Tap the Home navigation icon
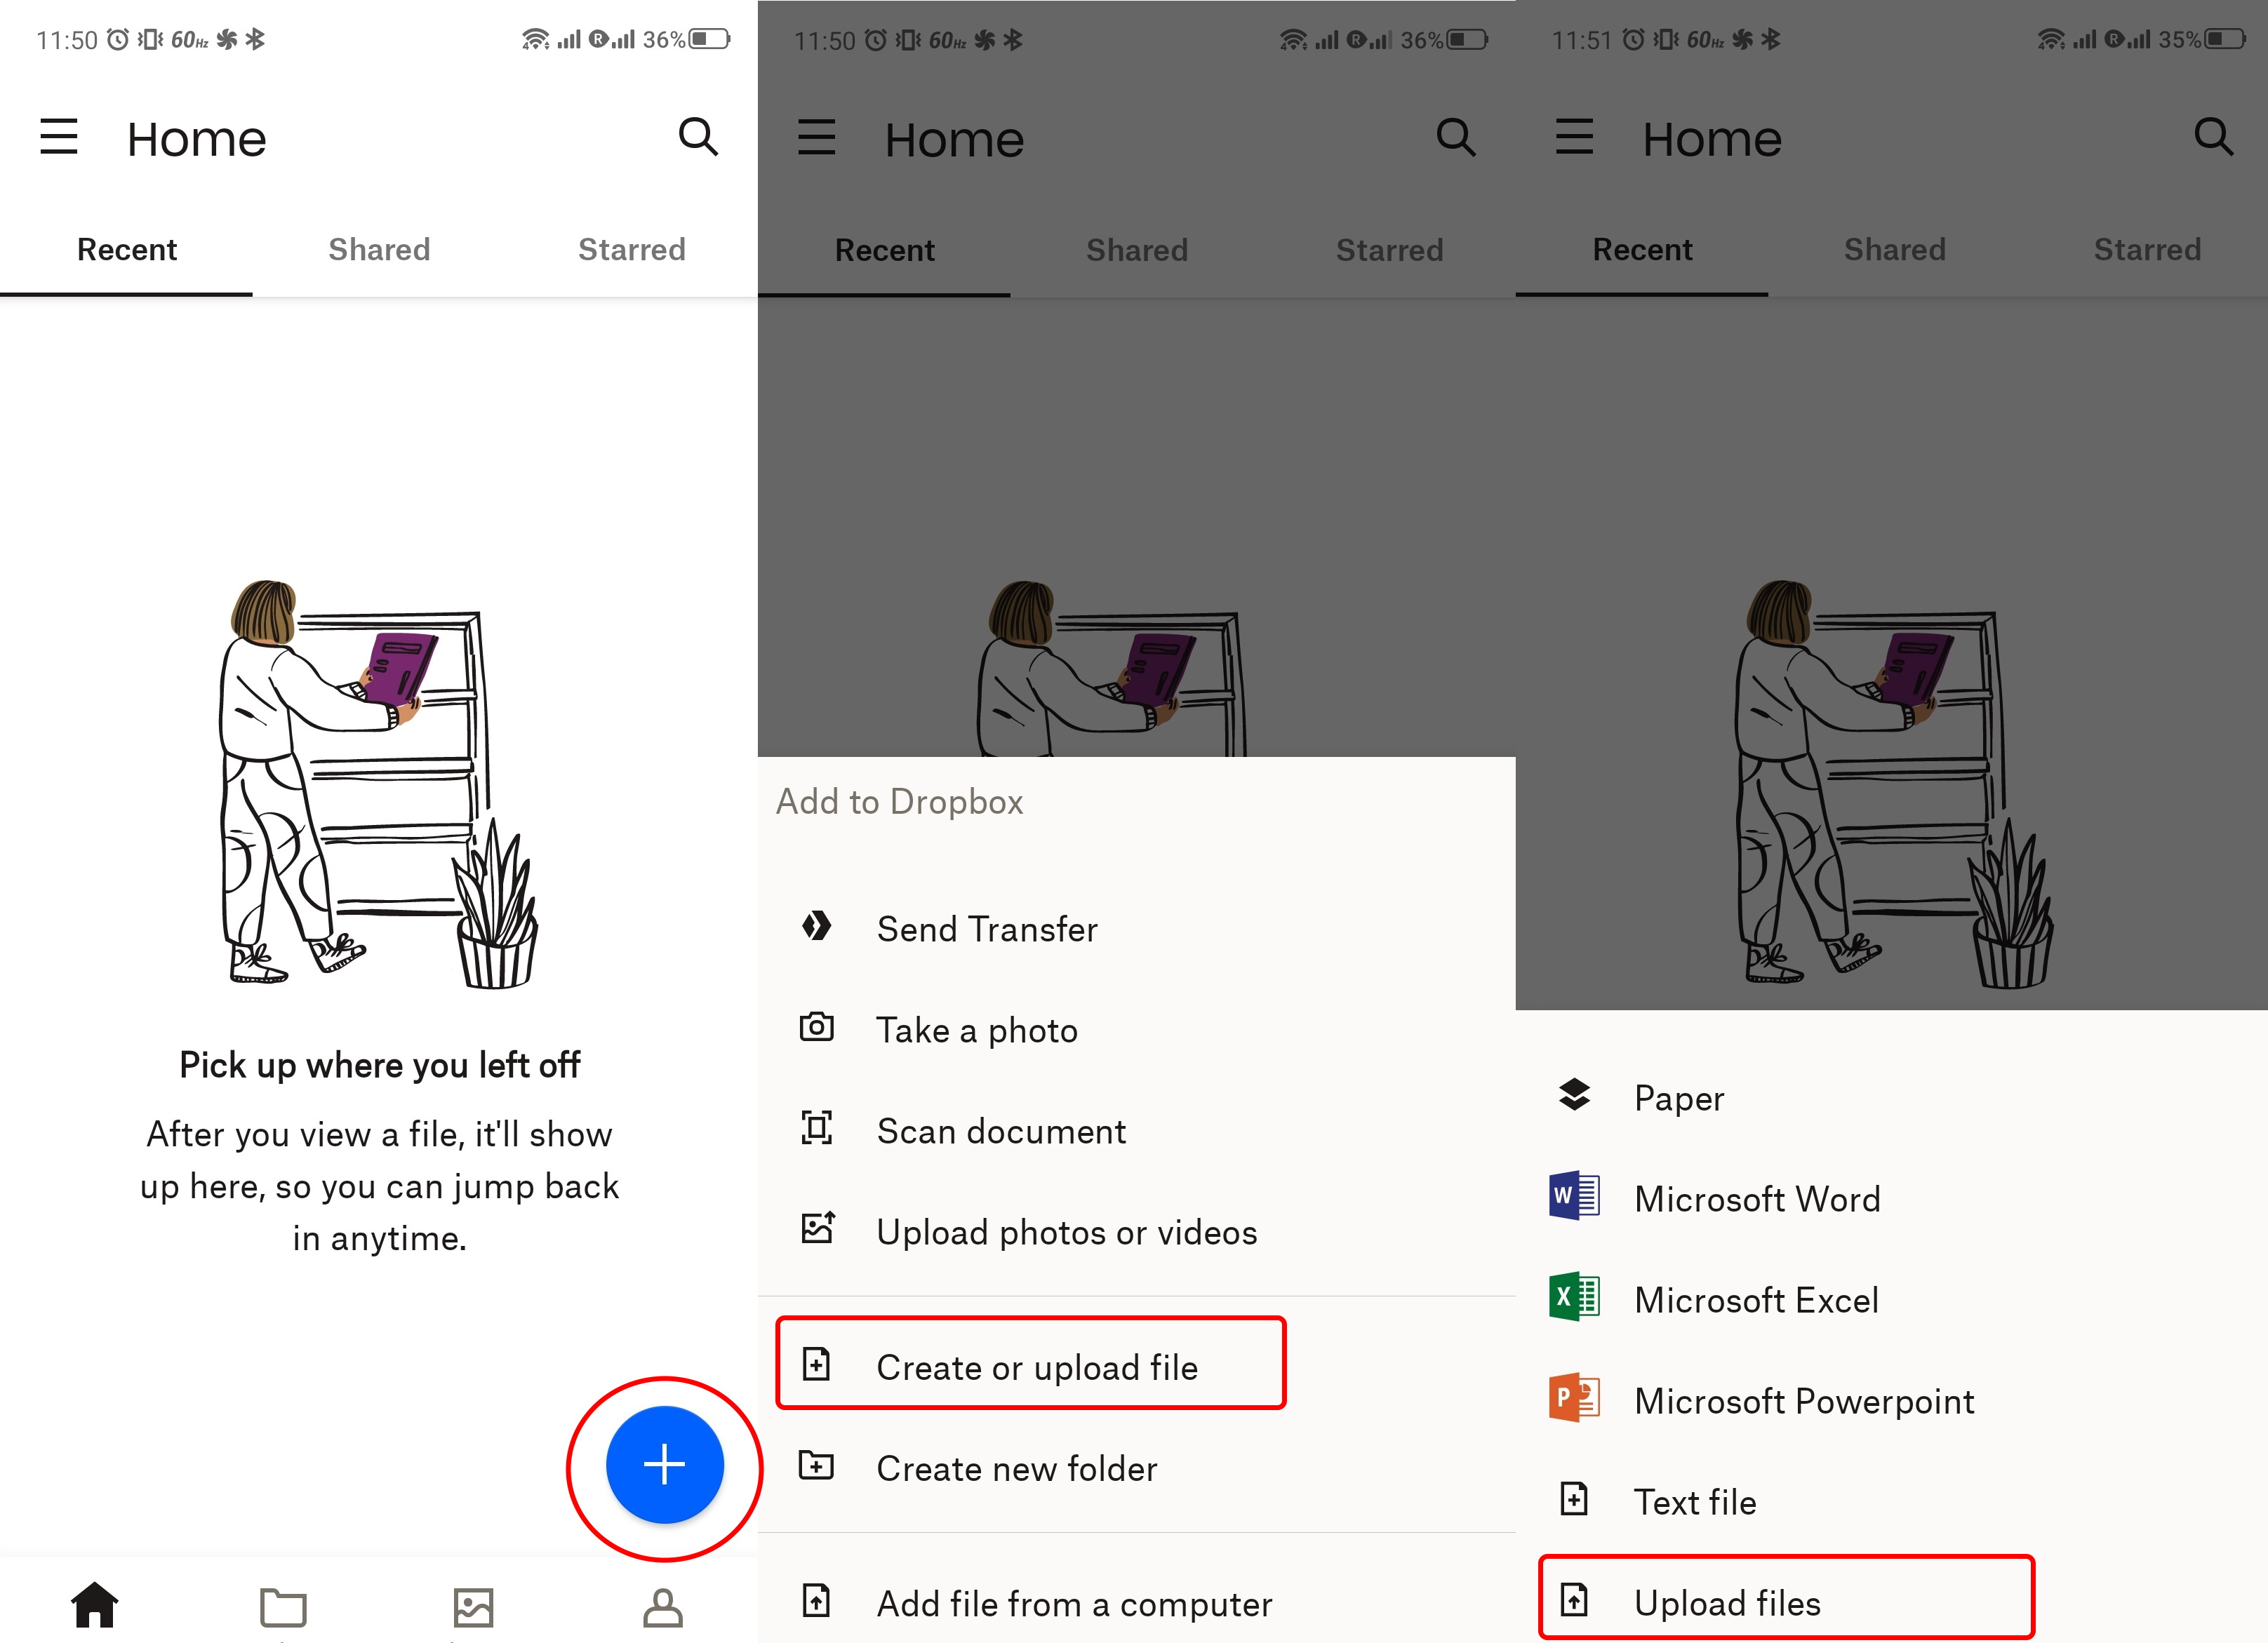The image size is (2268, 1643). (x=95, y=1606)
